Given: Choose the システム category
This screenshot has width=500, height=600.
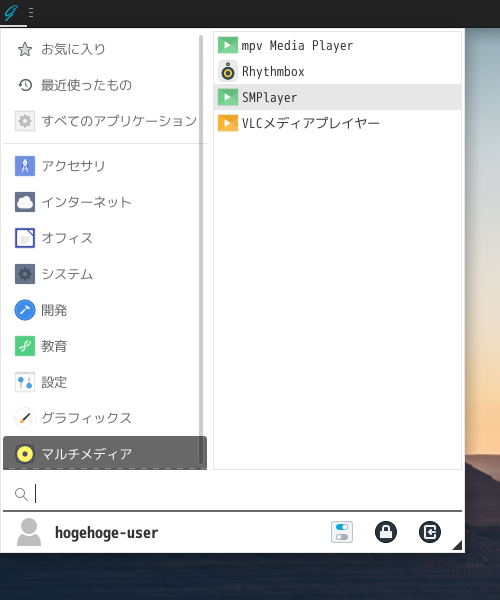Looking at the screenshot, I should [x=101, y=274].
